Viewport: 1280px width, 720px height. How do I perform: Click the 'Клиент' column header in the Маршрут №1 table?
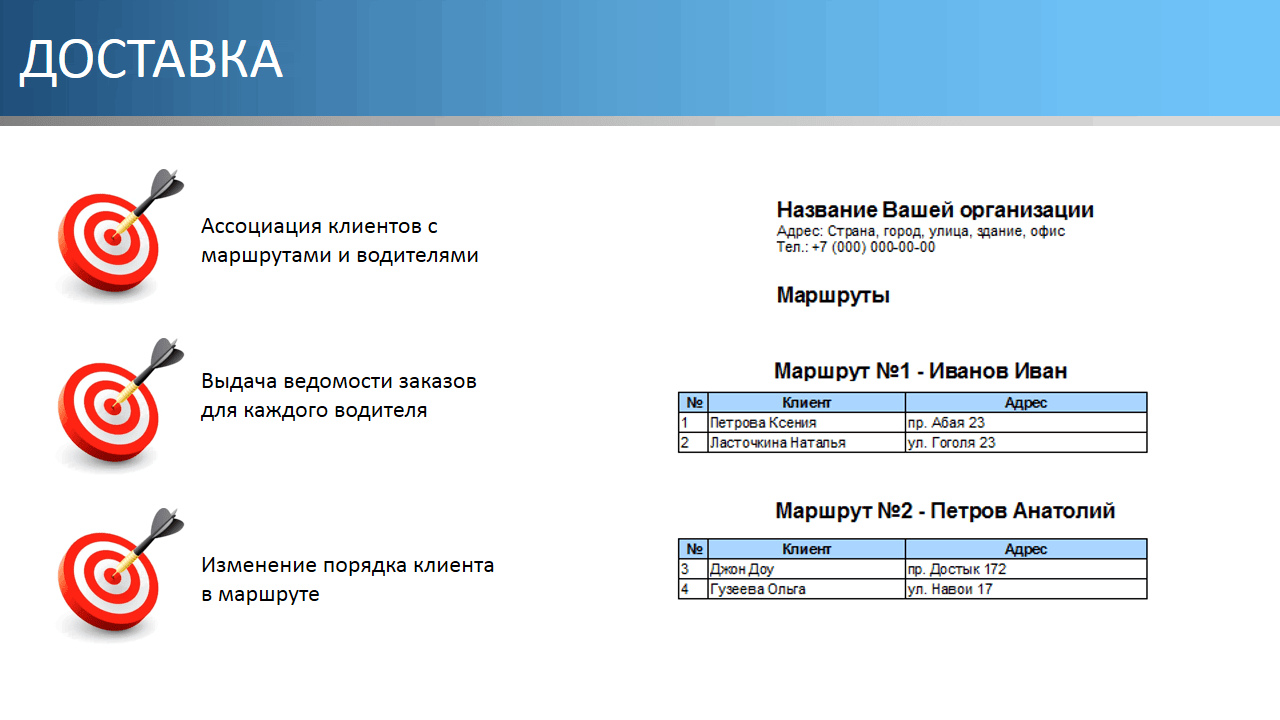pos(807,402)
